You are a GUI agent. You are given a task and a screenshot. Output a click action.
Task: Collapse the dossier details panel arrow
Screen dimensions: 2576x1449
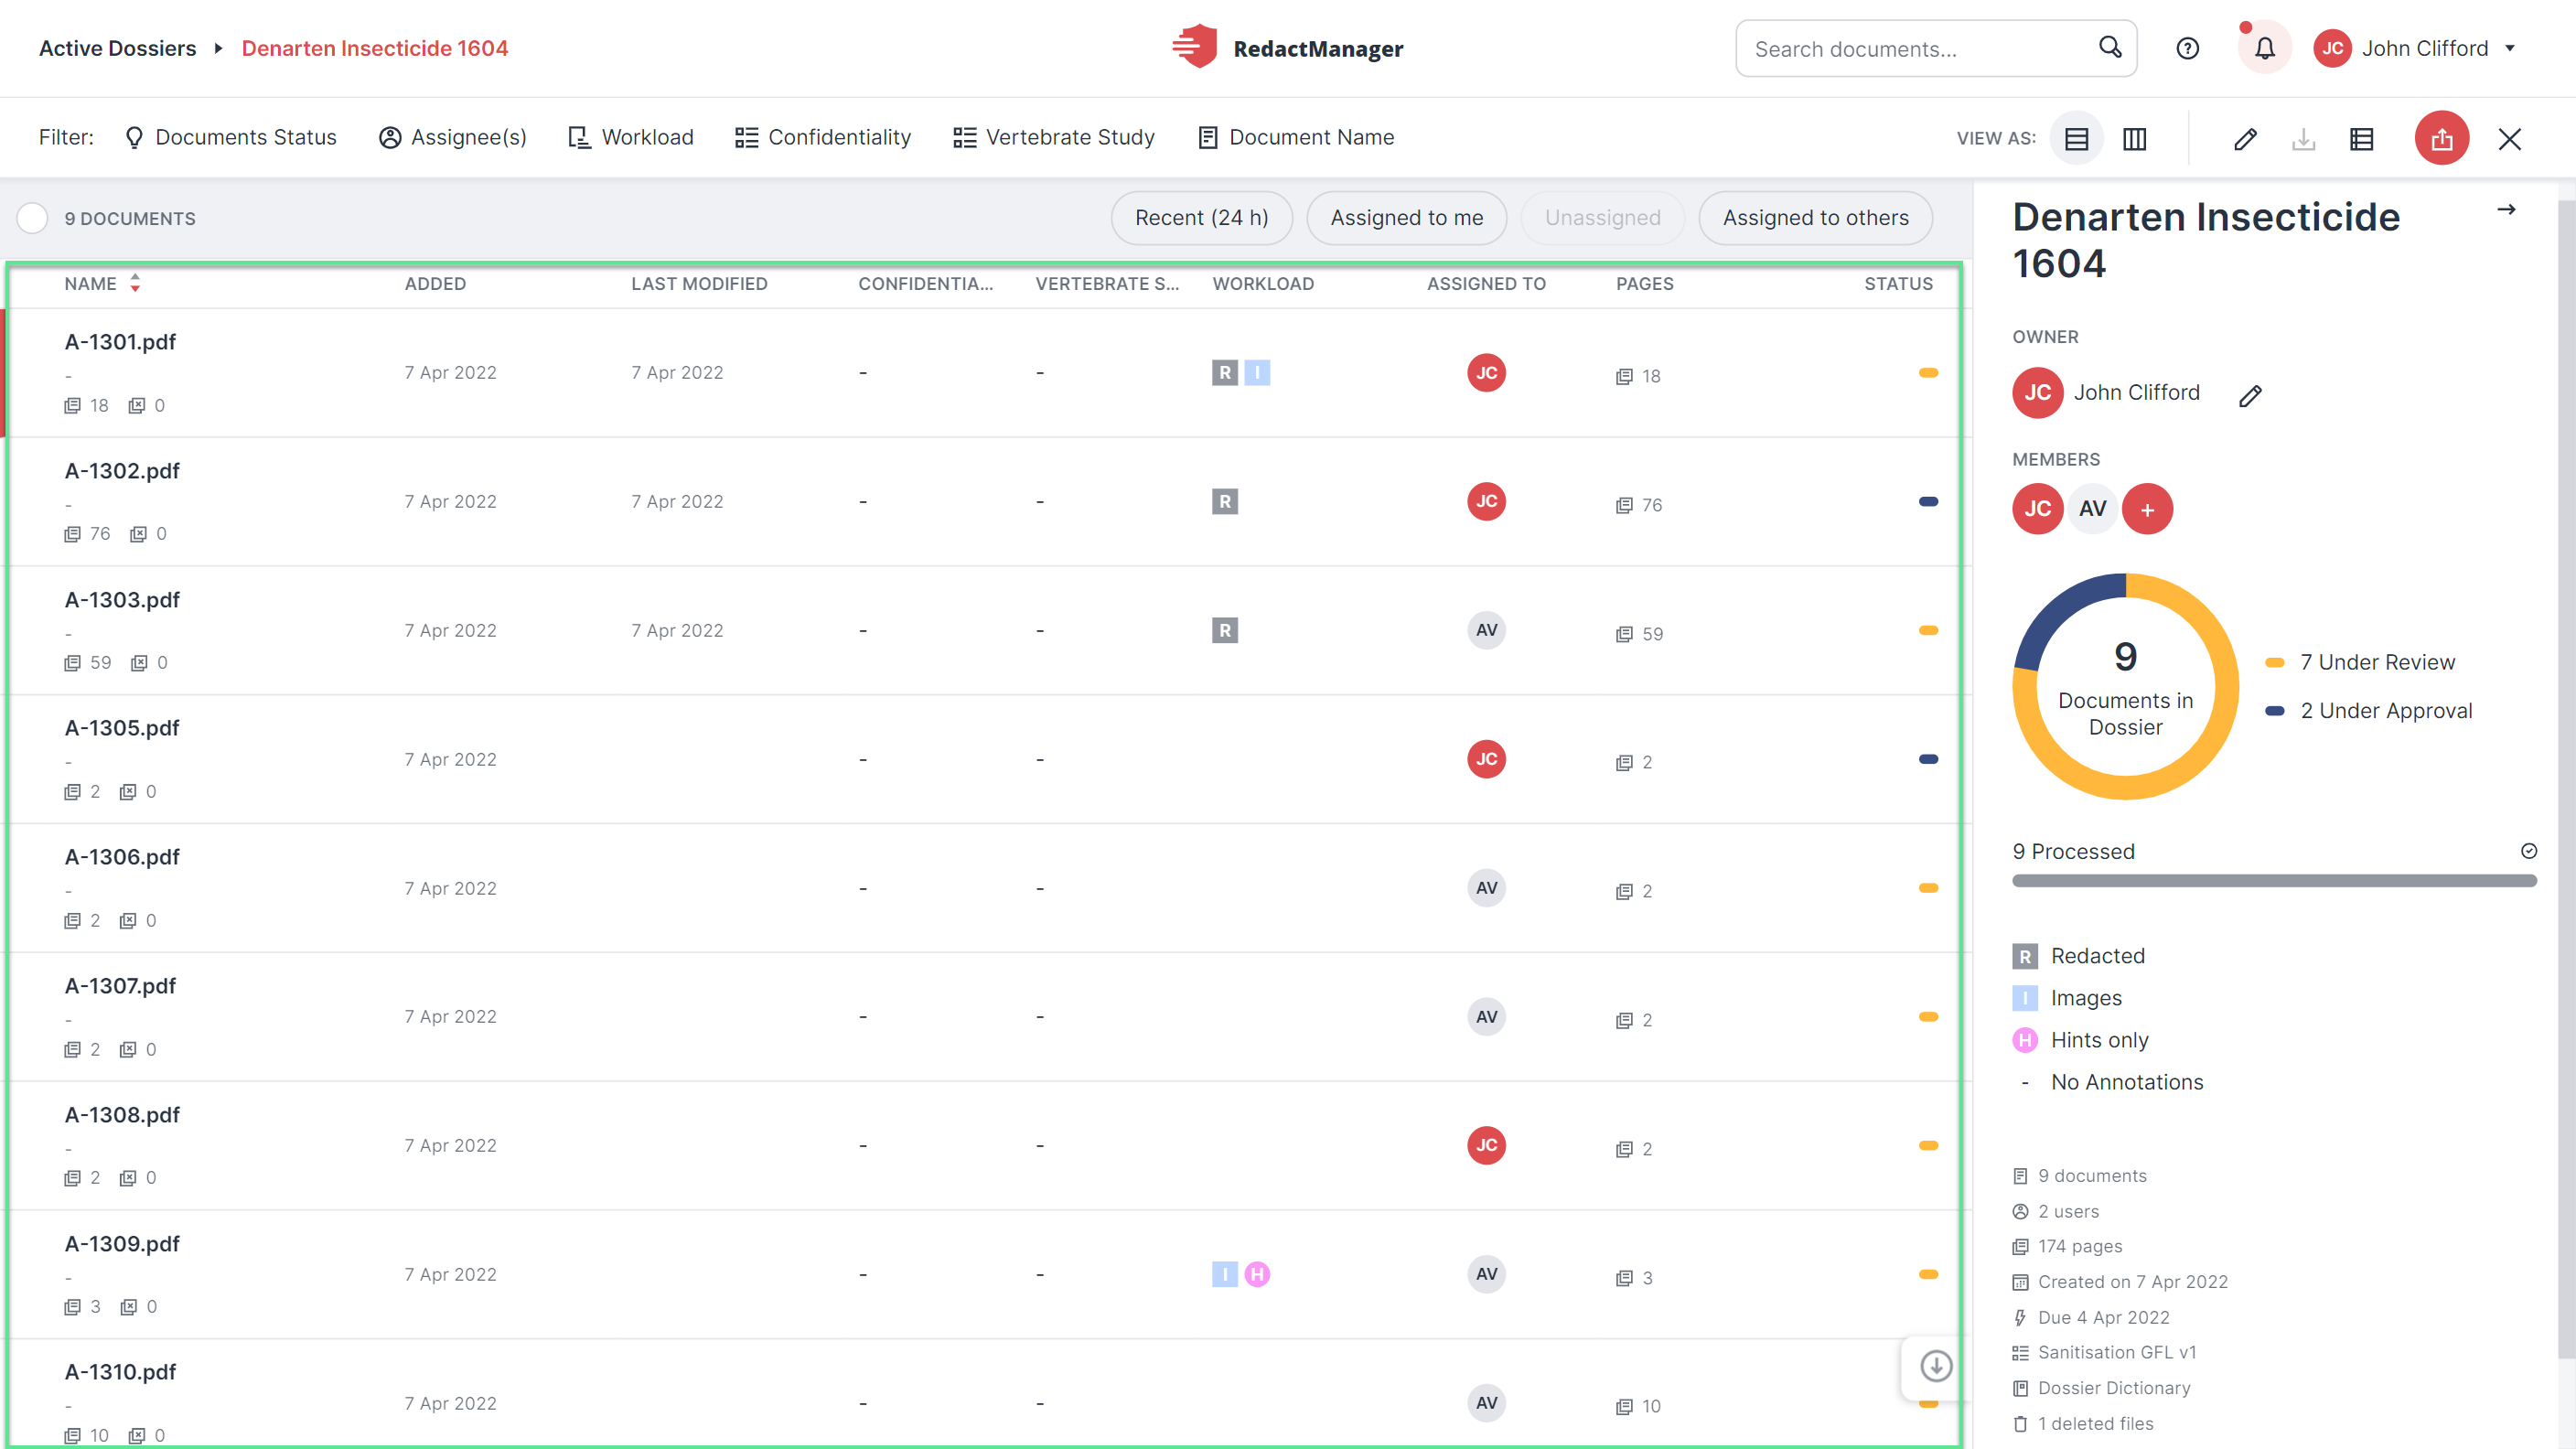click(2505, 210)
